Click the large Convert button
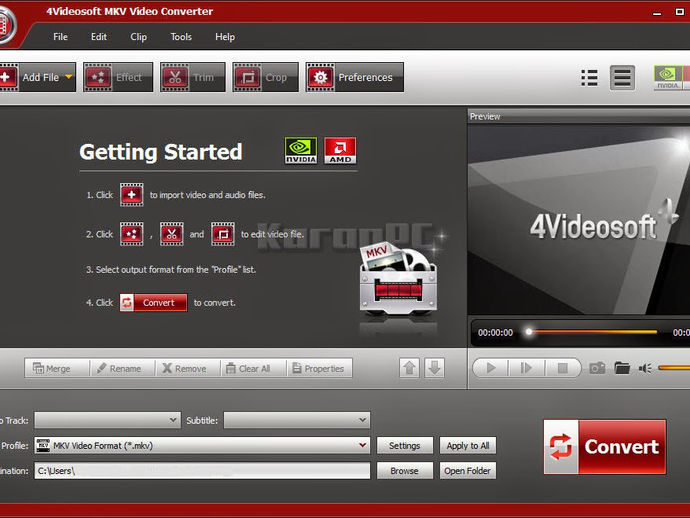The image size is (690, 518). 605,447
